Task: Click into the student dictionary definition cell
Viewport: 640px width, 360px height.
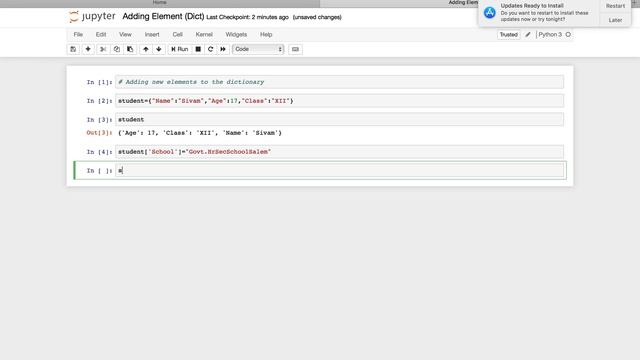Action: coord(340,101)
